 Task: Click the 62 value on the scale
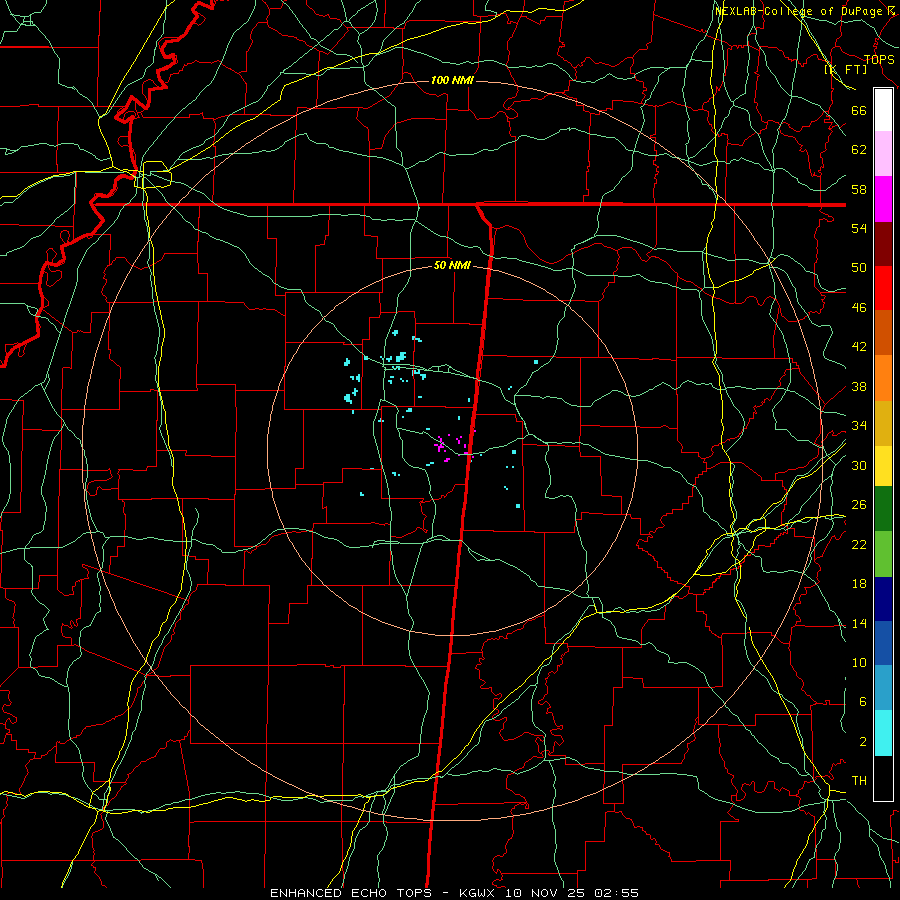point(859,150)
